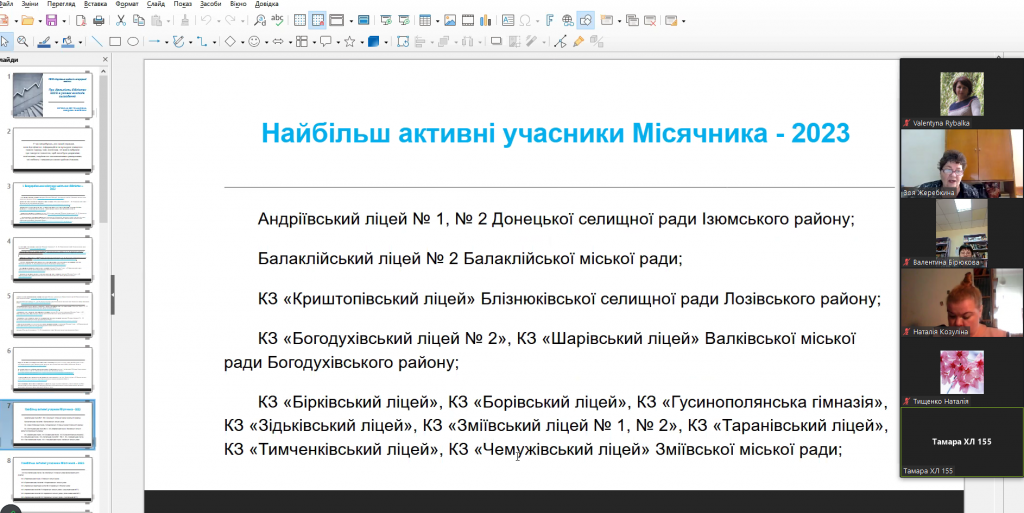Print the presentation
This screenshot has height=513, width=1024.
click(x=99, y=21)
